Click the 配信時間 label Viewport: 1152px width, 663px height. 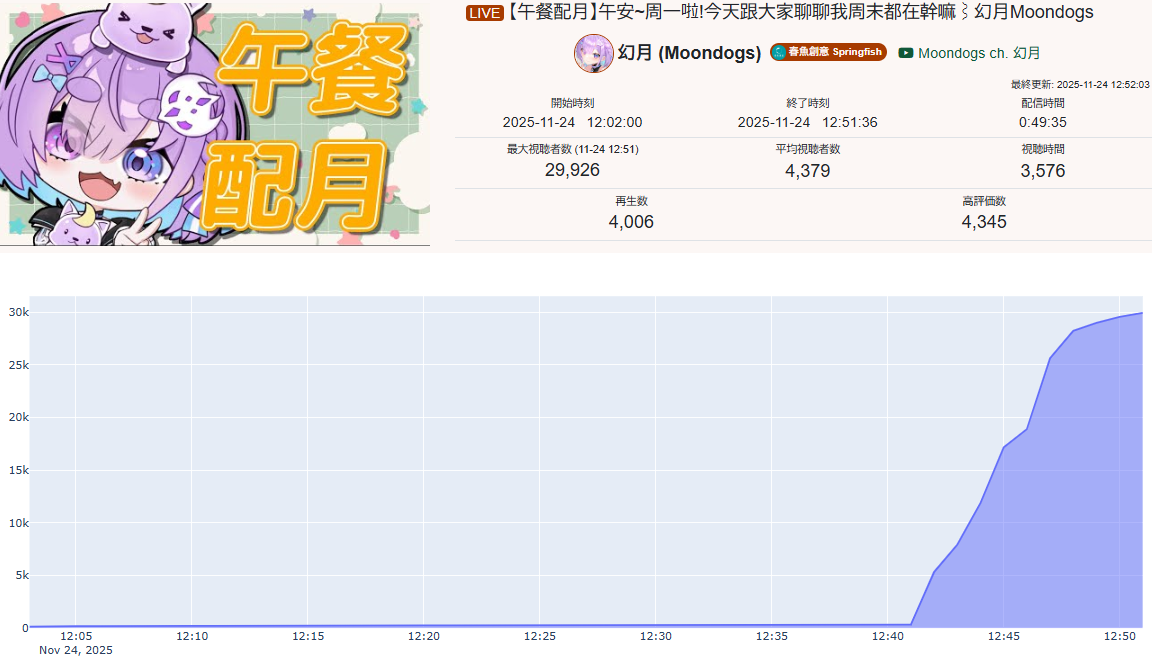[1043, 103]
